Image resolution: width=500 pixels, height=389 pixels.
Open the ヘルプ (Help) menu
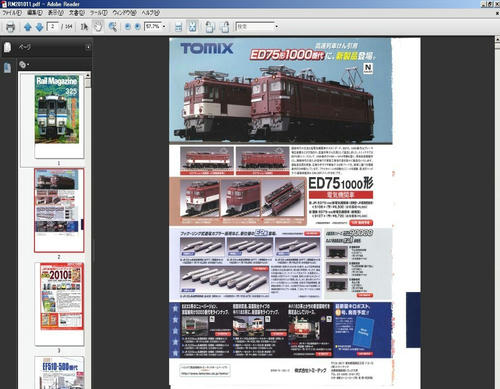(151, 13)
